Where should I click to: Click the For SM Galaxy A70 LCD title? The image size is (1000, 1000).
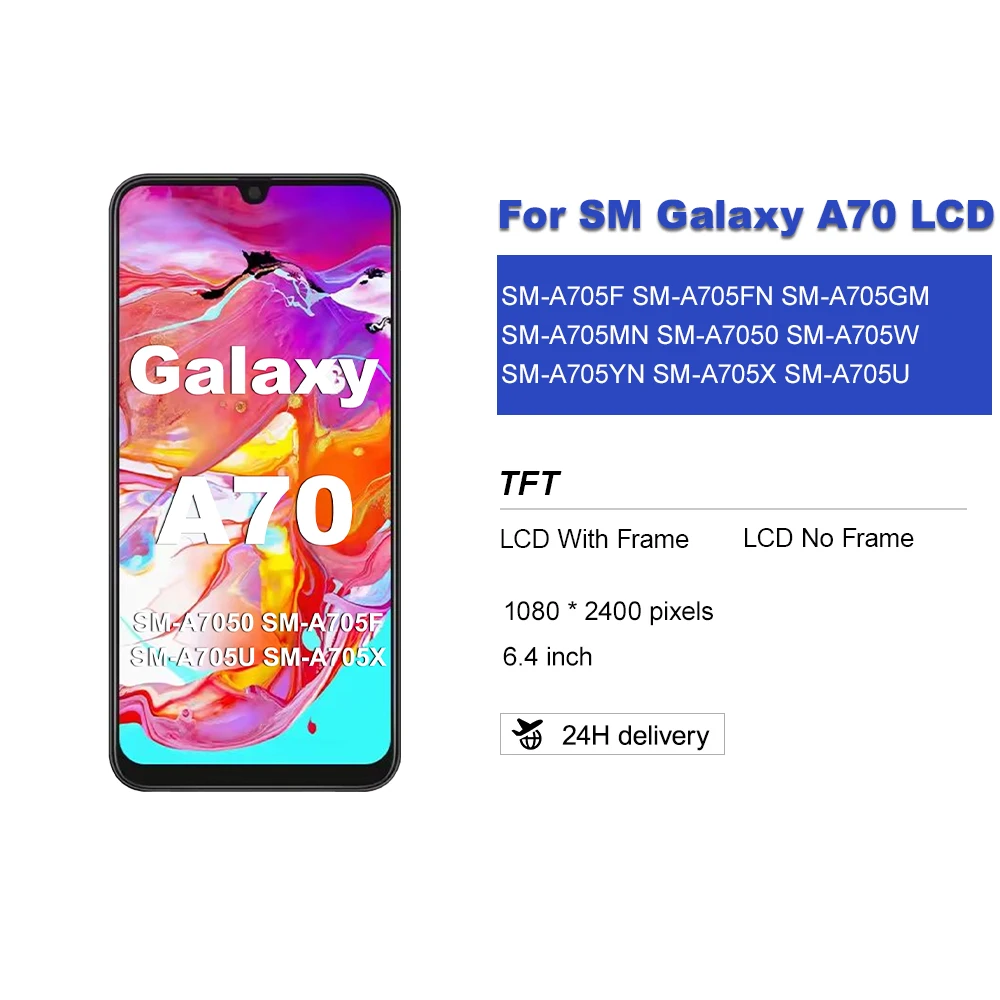point(746,215)
